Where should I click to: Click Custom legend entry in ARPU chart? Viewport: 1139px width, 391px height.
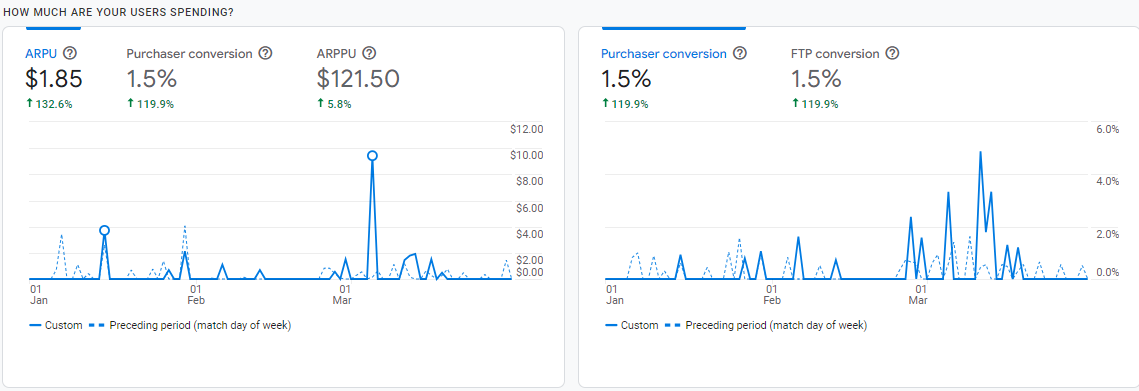[56, 326]
